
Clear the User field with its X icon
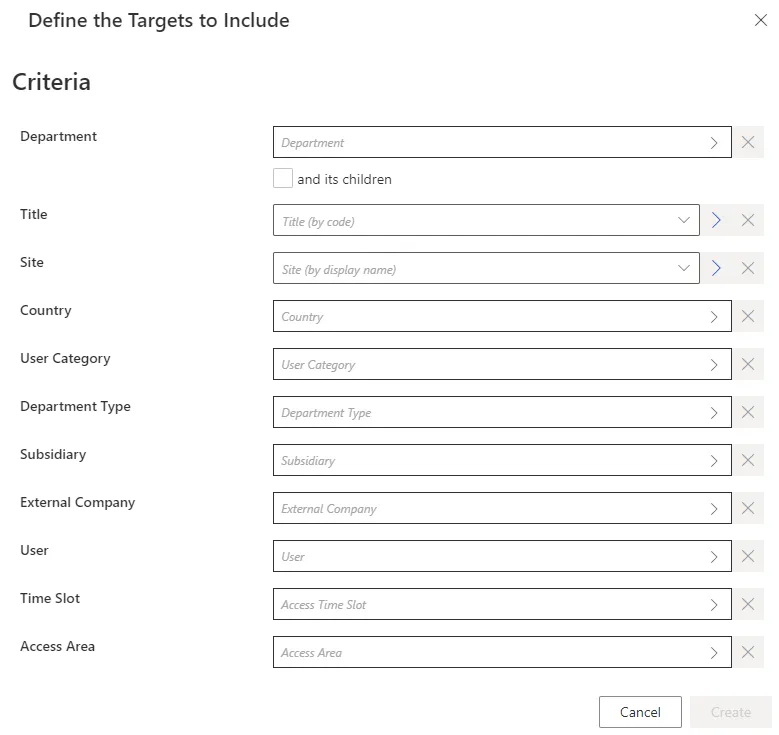(x=748, y=556)
